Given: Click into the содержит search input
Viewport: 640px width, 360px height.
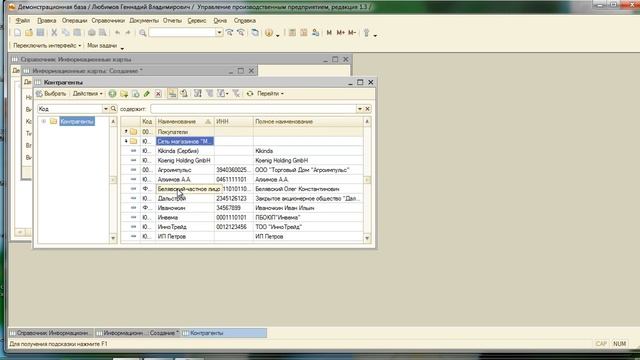Looking at the screenshot, I should (253, 109).
